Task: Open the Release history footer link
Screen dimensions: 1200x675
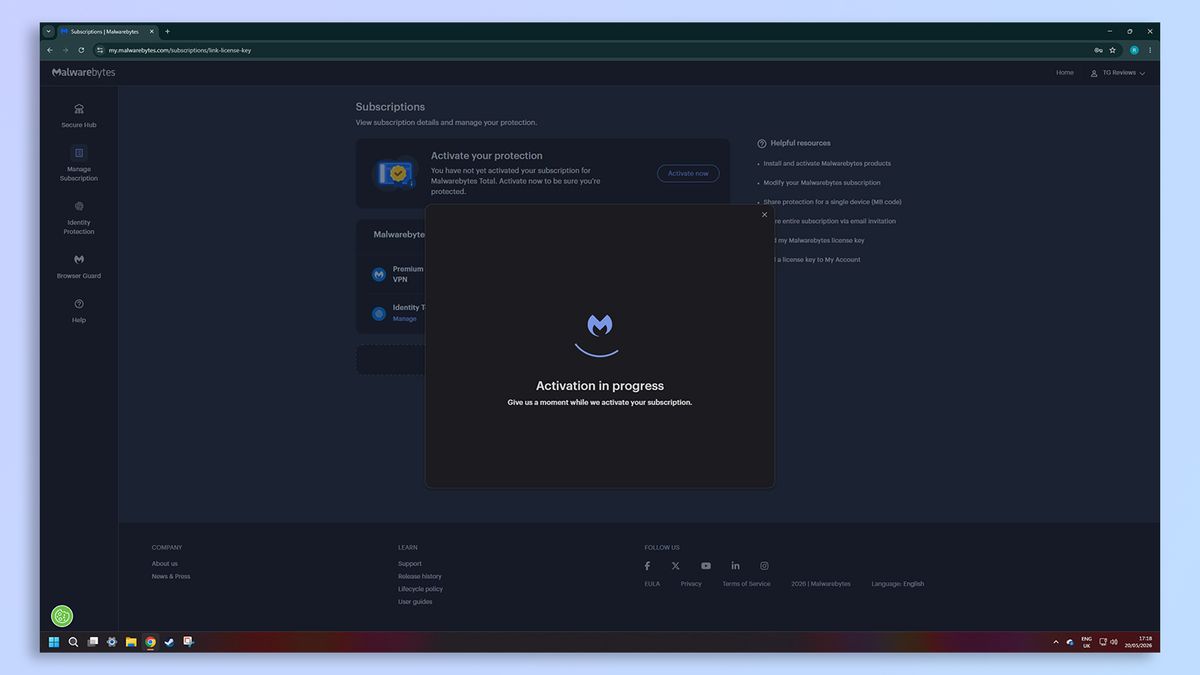Action: 420,577
